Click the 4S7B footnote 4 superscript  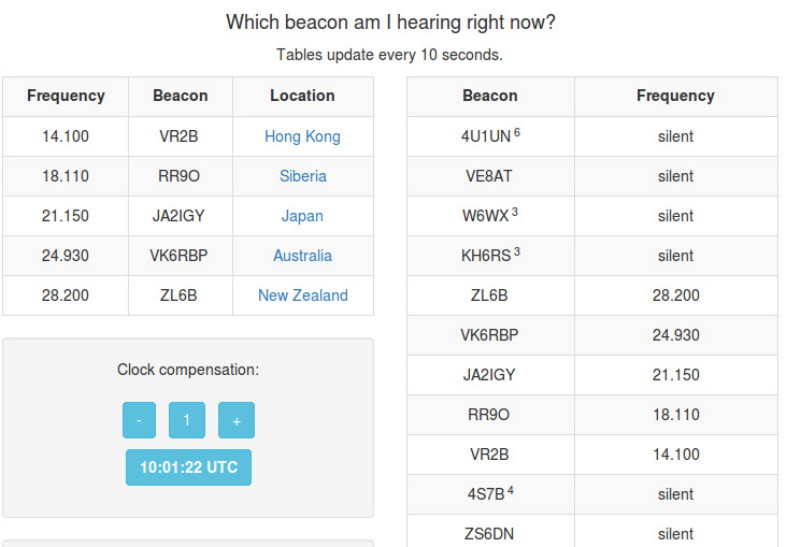coord(510,490)
